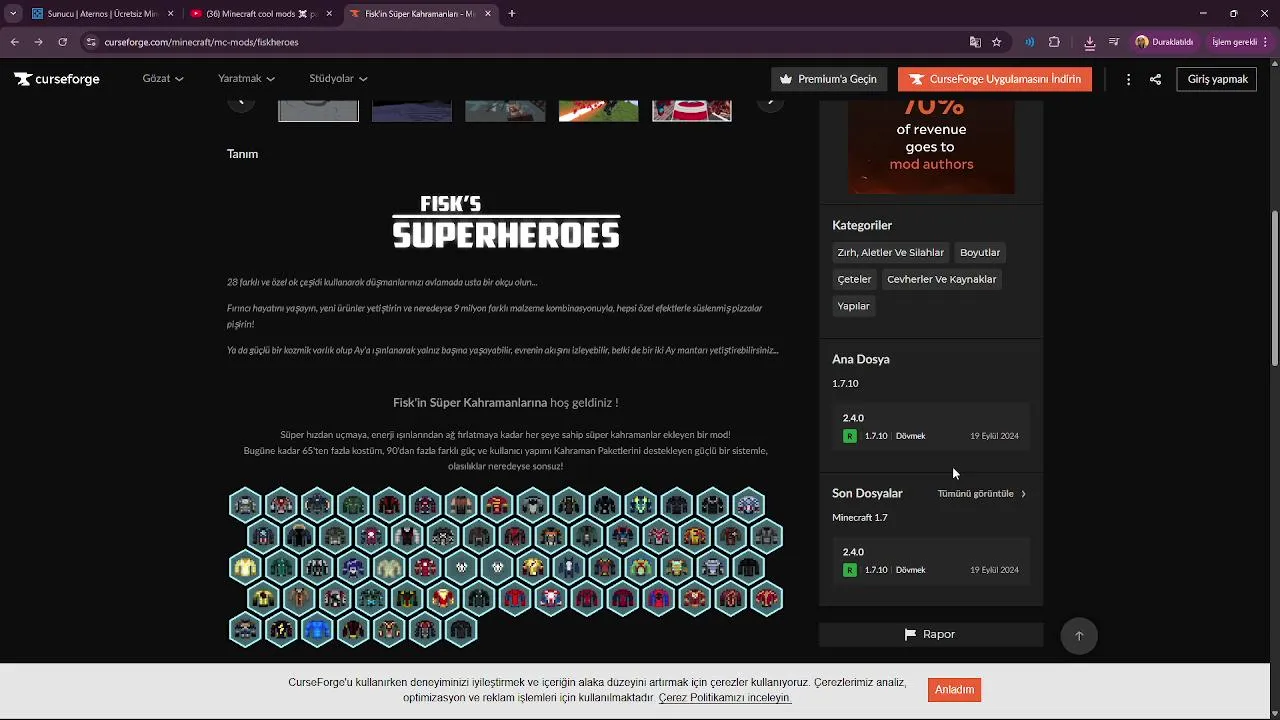Open media control icon in toolbar
This screenshot has height=720, width=1280.
point(1114,42)
